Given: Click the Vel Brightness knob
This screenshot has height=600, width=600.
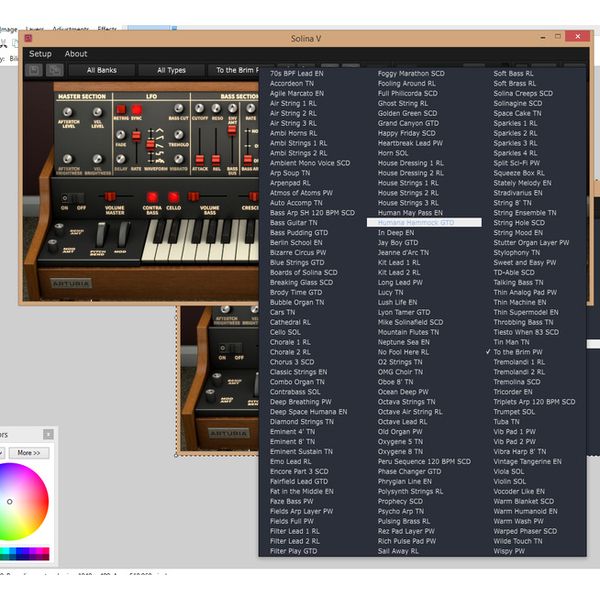Looking at the screenshot, I should pos(98,159).
